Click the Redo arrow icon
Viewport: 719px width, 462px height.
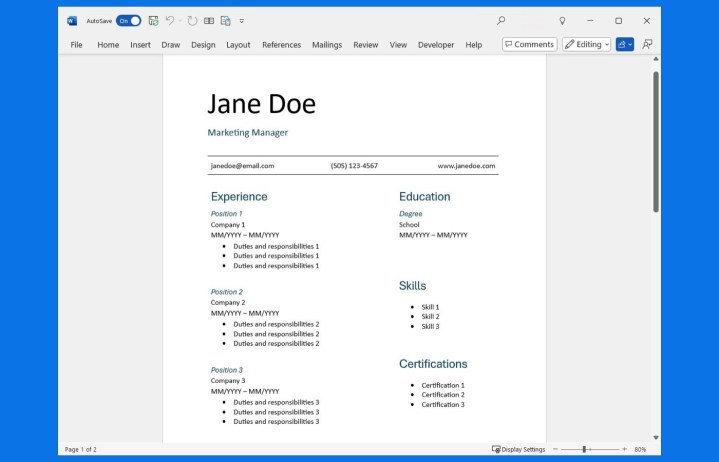point(192,20)
